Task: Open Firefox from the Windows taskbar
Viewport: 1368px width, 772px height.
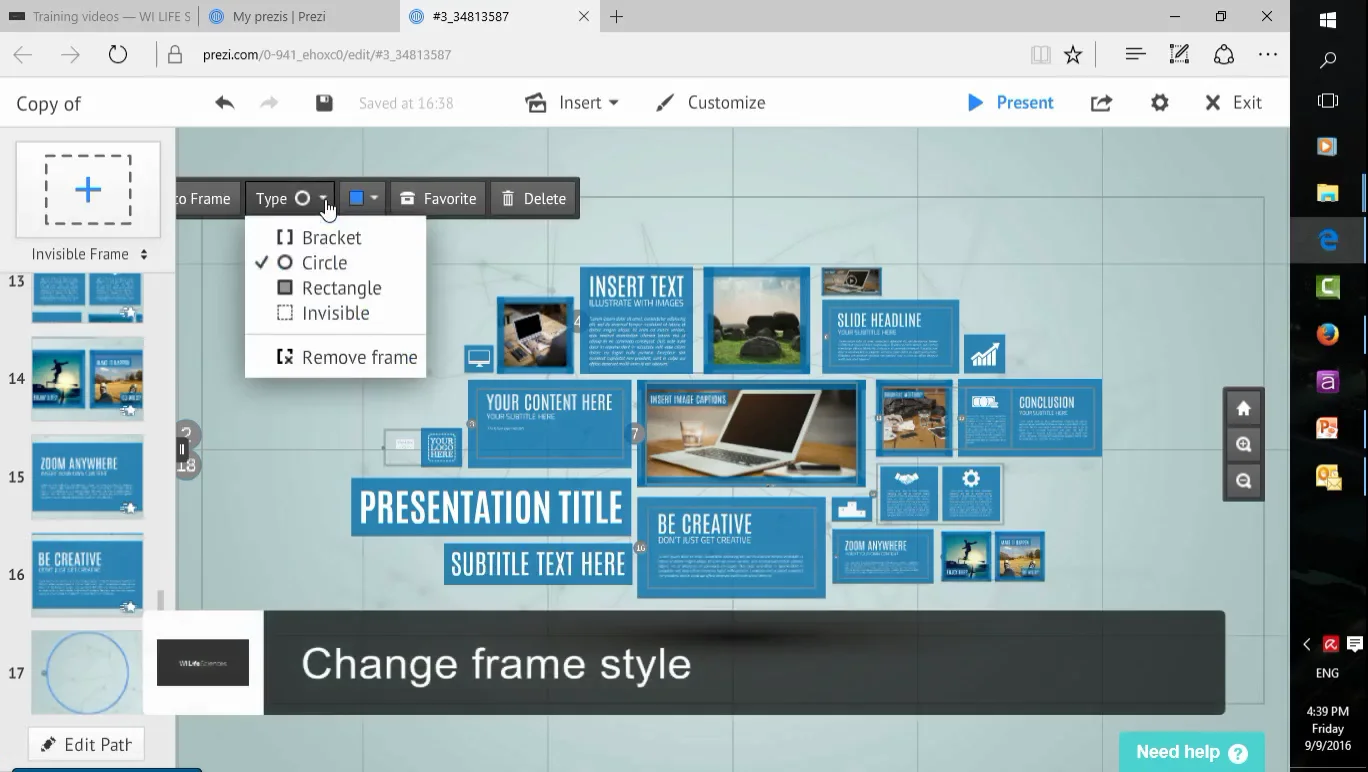Action: tap(1328, 334)
